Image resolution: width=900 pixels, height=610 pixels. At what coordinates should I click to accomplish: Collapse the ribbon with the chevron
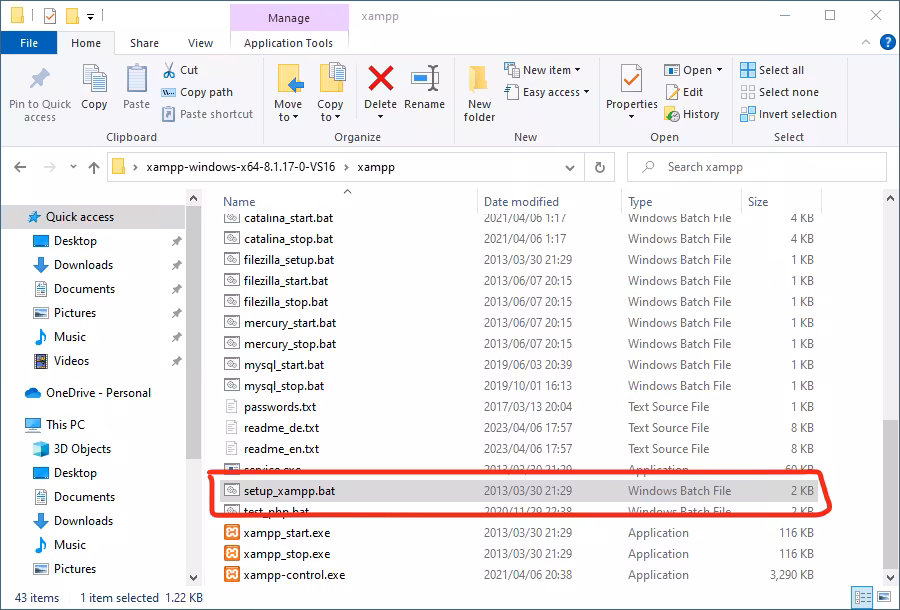pyautogui.click(x=866, y=42)
